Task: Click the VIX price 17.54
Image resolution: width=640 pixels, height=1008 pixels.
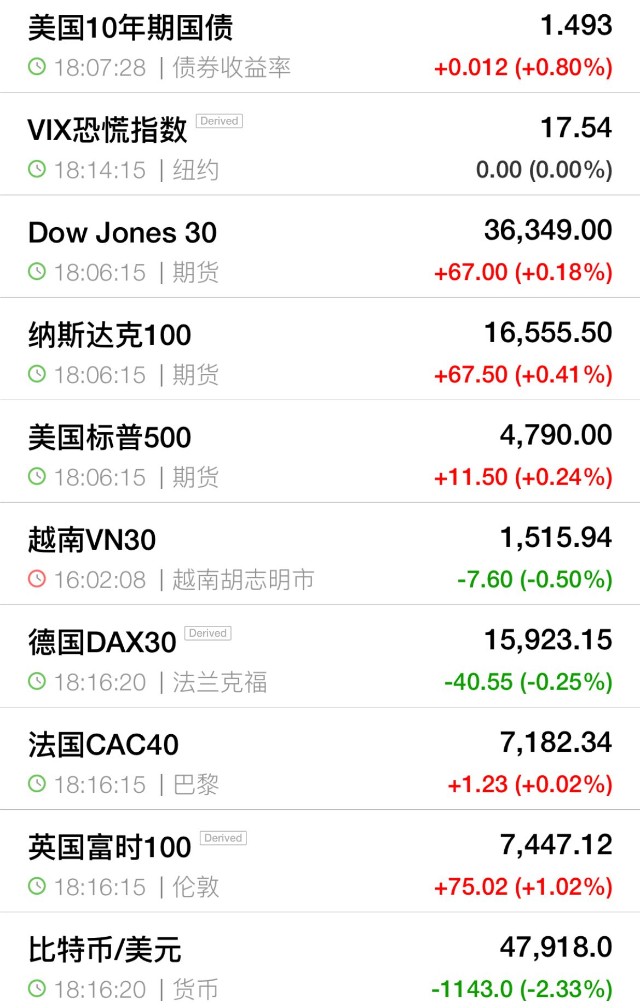Action: [x=576, y=127]
